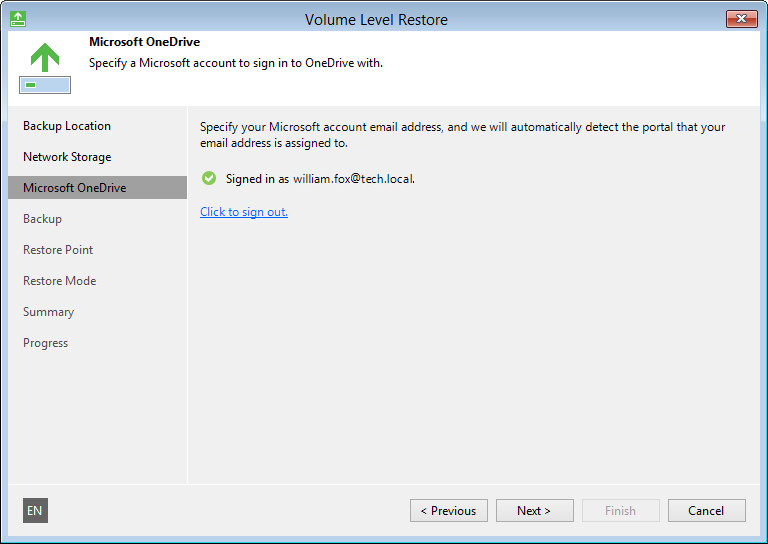
Task: Click the 'Microsoft OneDrive' bold header title
Action: pyautogui.click(x=144, y=42)
